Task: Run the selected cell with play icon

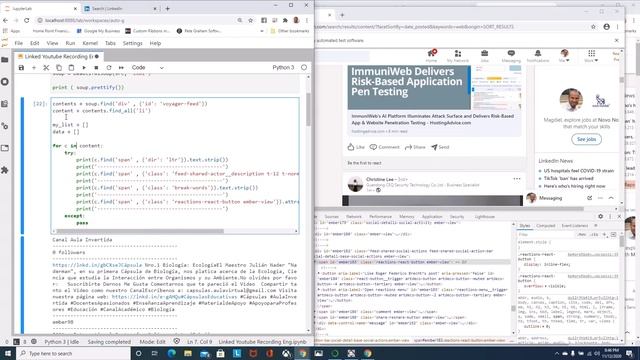Action: [84, 68]
